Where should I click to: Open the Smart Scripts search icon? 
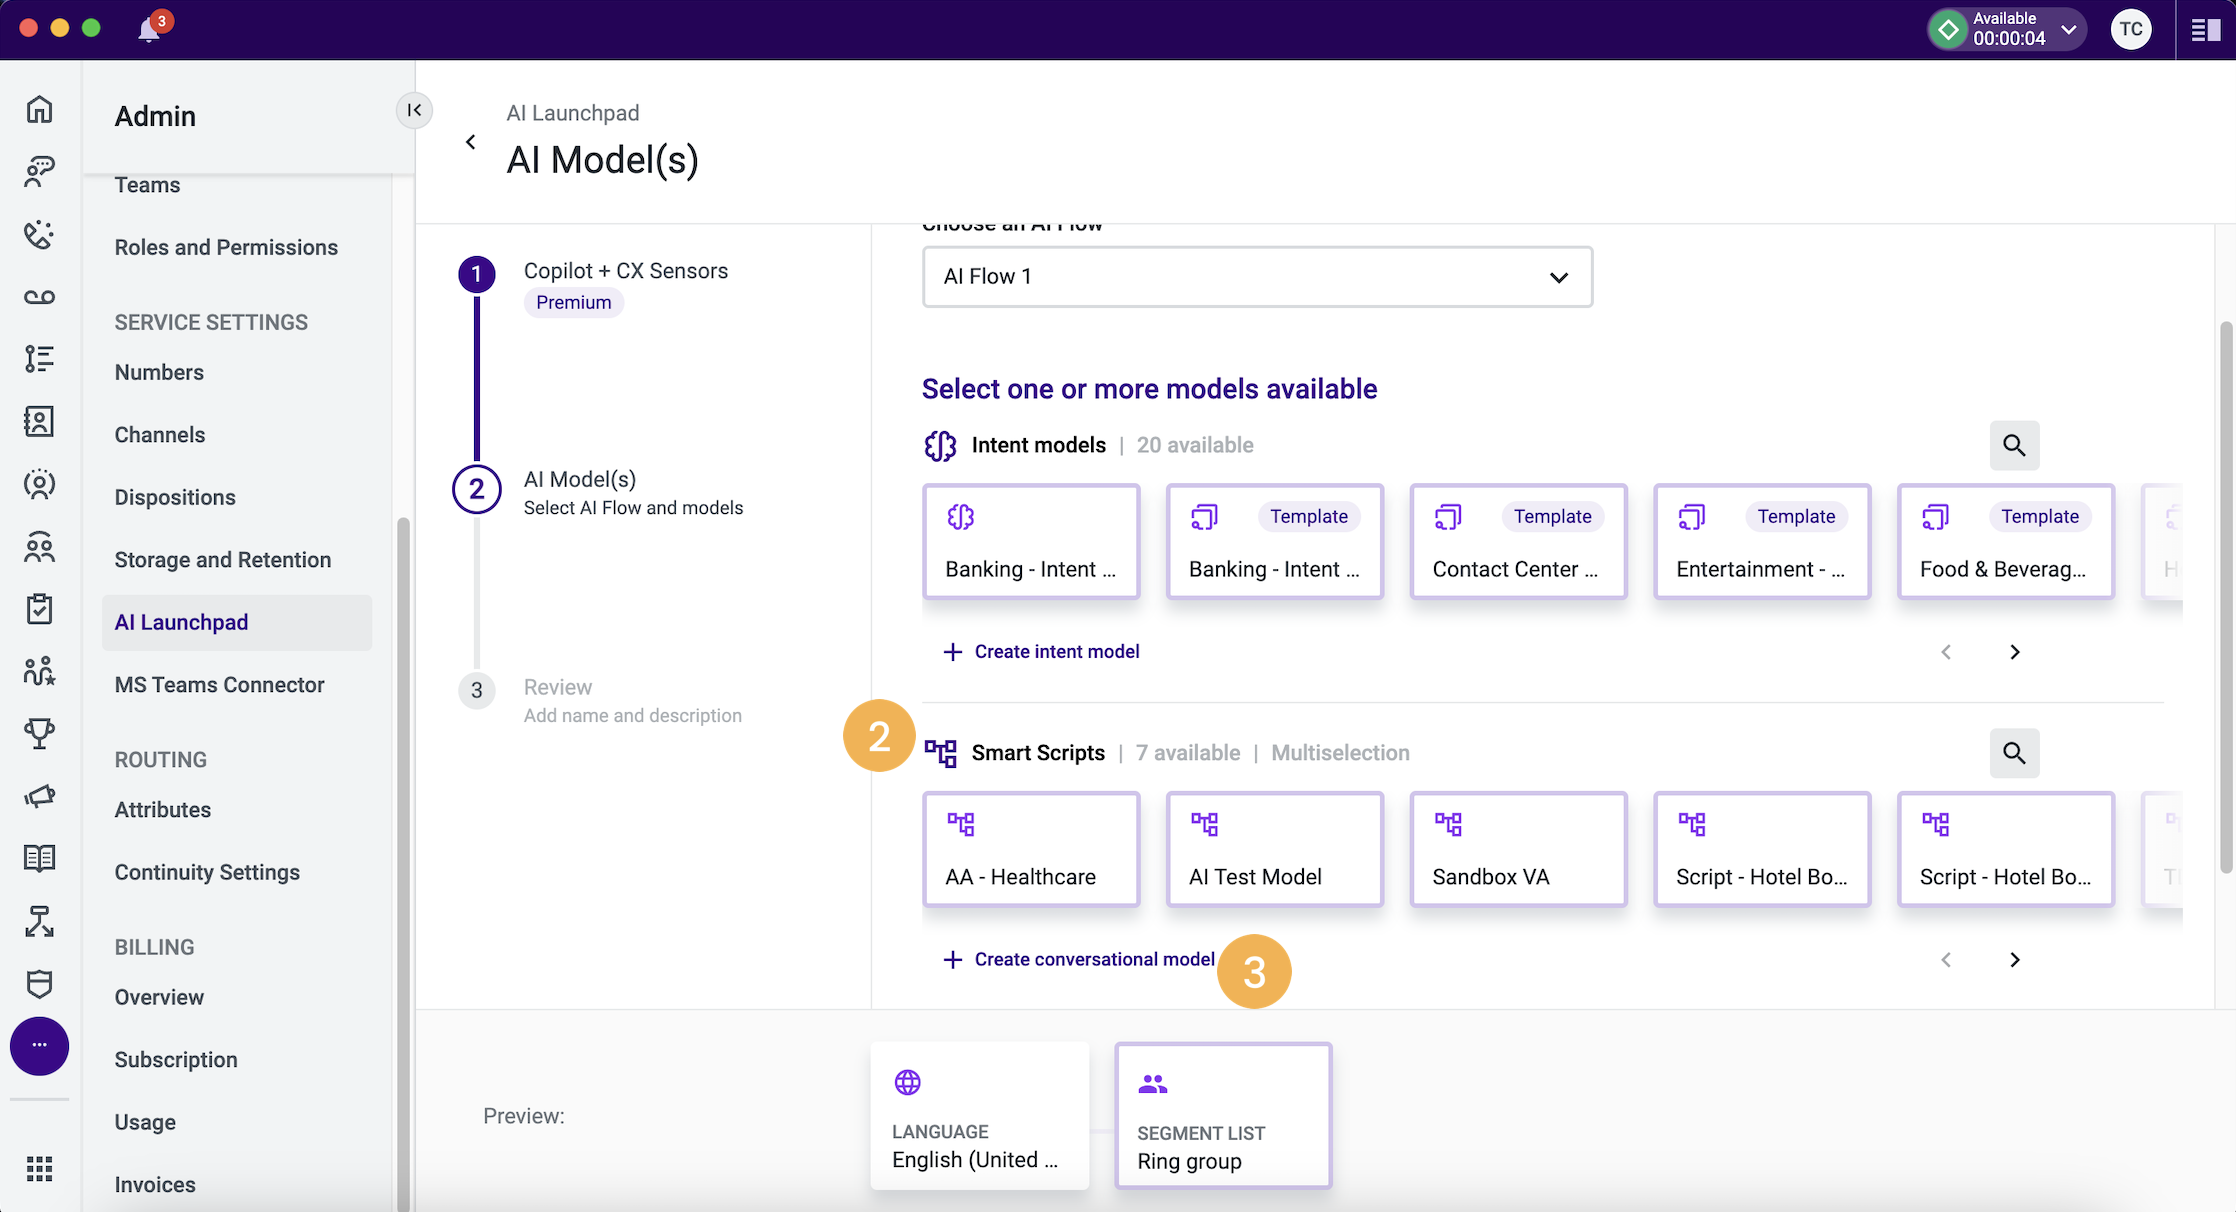pos(2014,753)
